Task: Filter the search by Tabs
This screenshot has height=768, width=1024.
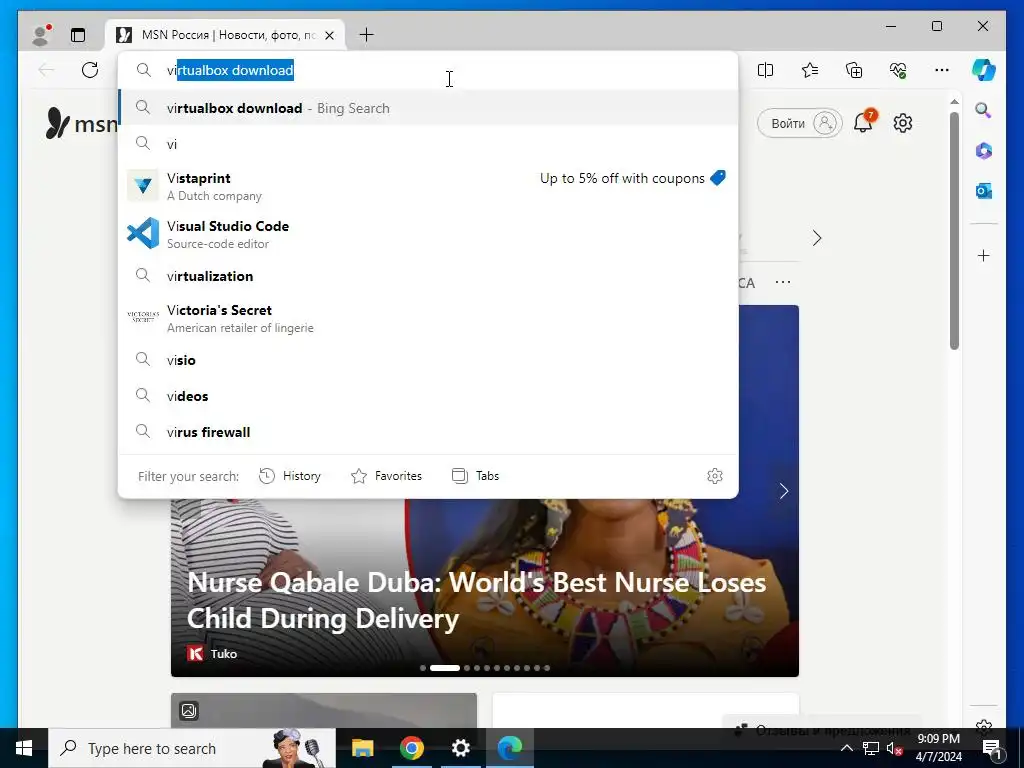Action: (475, 476)
